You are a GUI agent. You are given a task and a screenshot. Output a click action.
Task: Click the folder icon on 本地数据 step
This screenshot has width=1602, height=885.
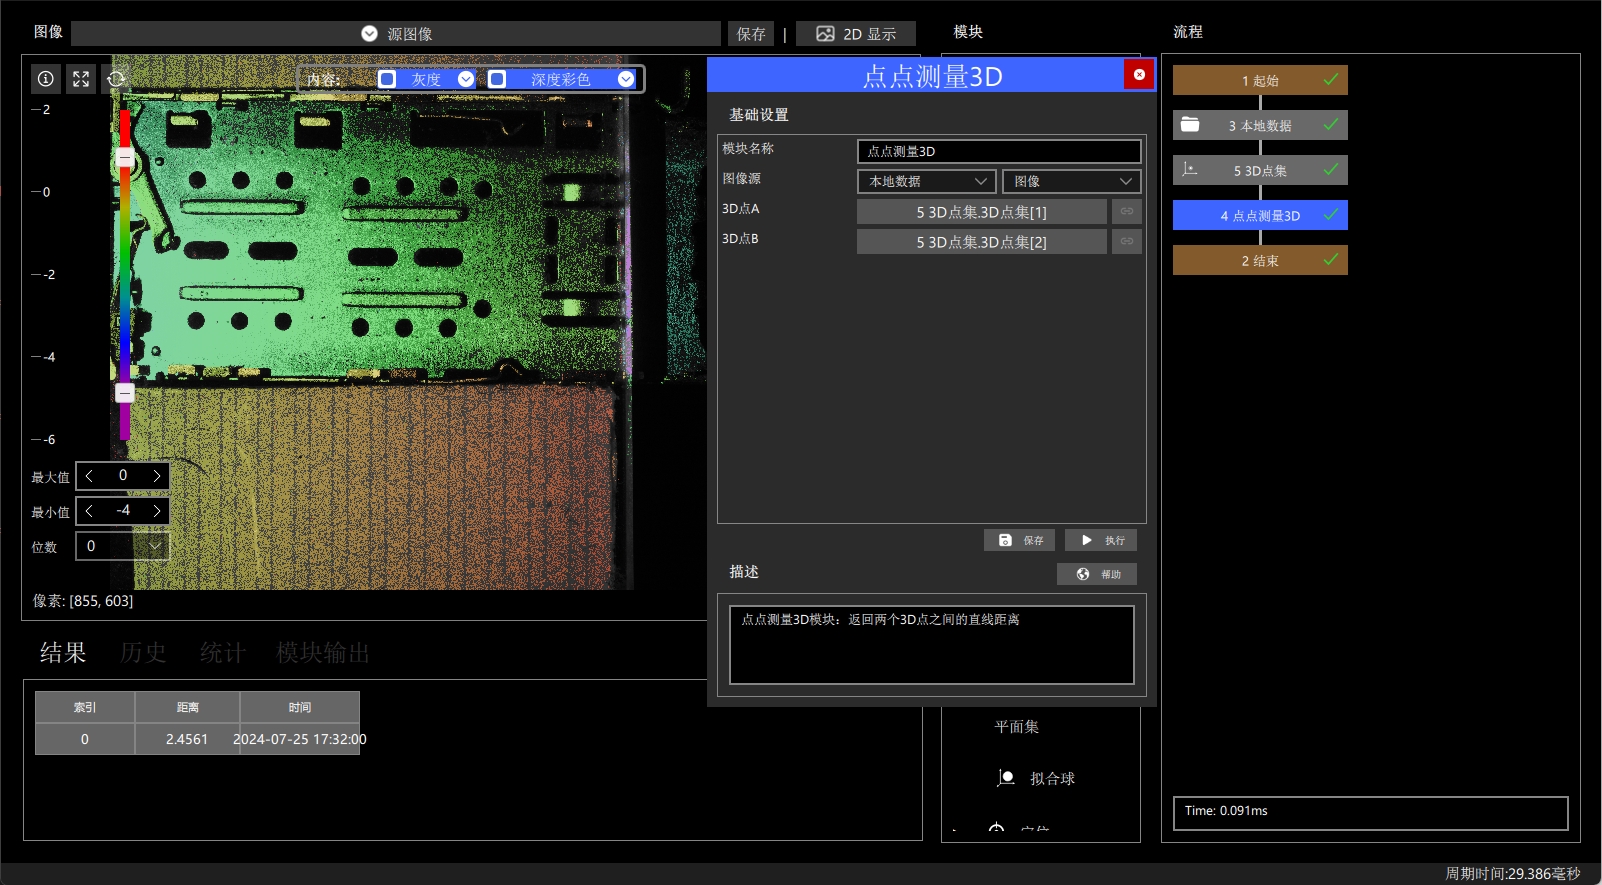click(1190, 125)
